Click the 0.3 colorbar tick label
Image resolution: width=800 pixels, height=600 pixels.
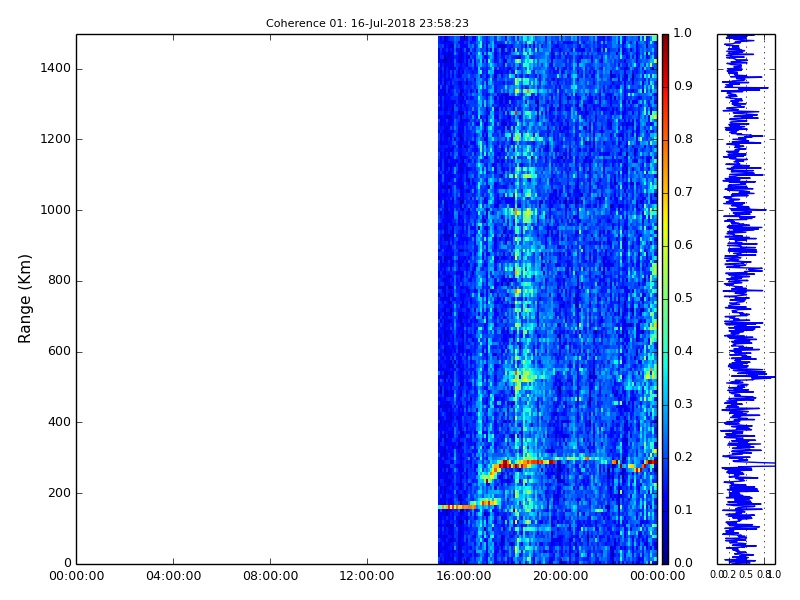click(682, 404)
